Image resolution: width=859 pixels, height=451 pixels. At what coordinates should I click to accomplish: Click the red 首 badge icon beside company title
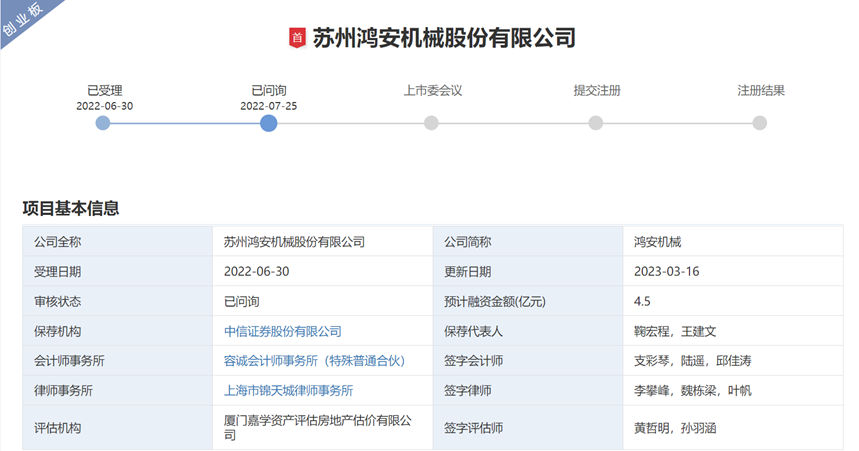point(297,38)
